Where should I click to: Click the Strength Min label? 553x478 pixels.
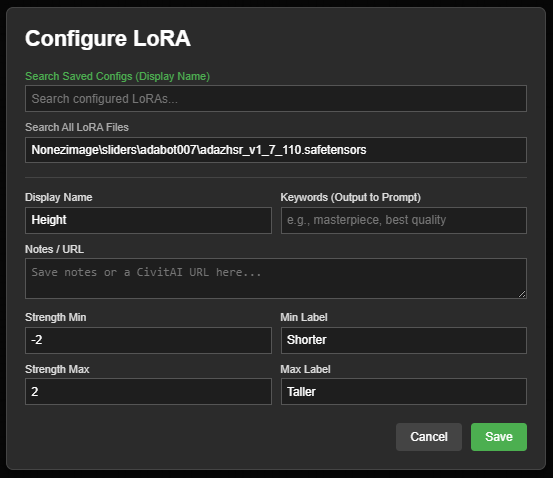(x=56, y=317)
